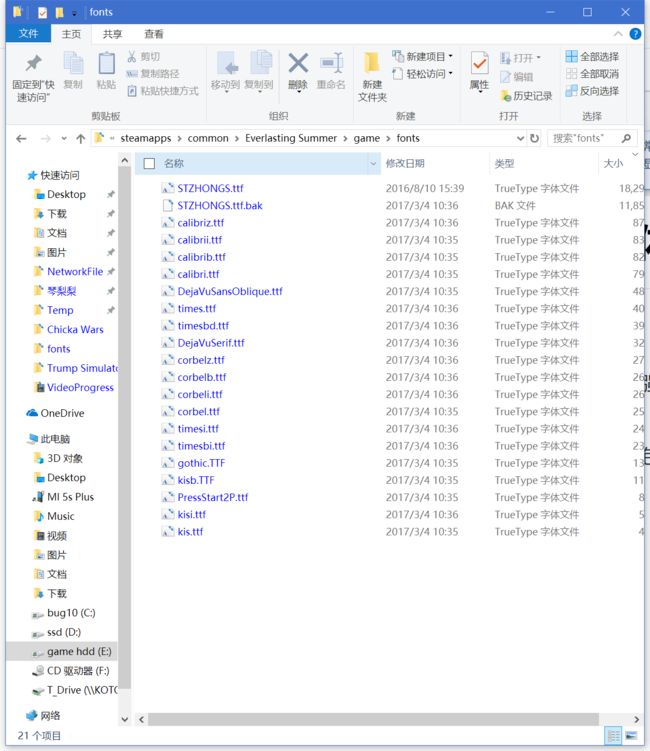Open New item (新建项目) dropdown
Screen dimensions: 650x751
pos(422,57)
